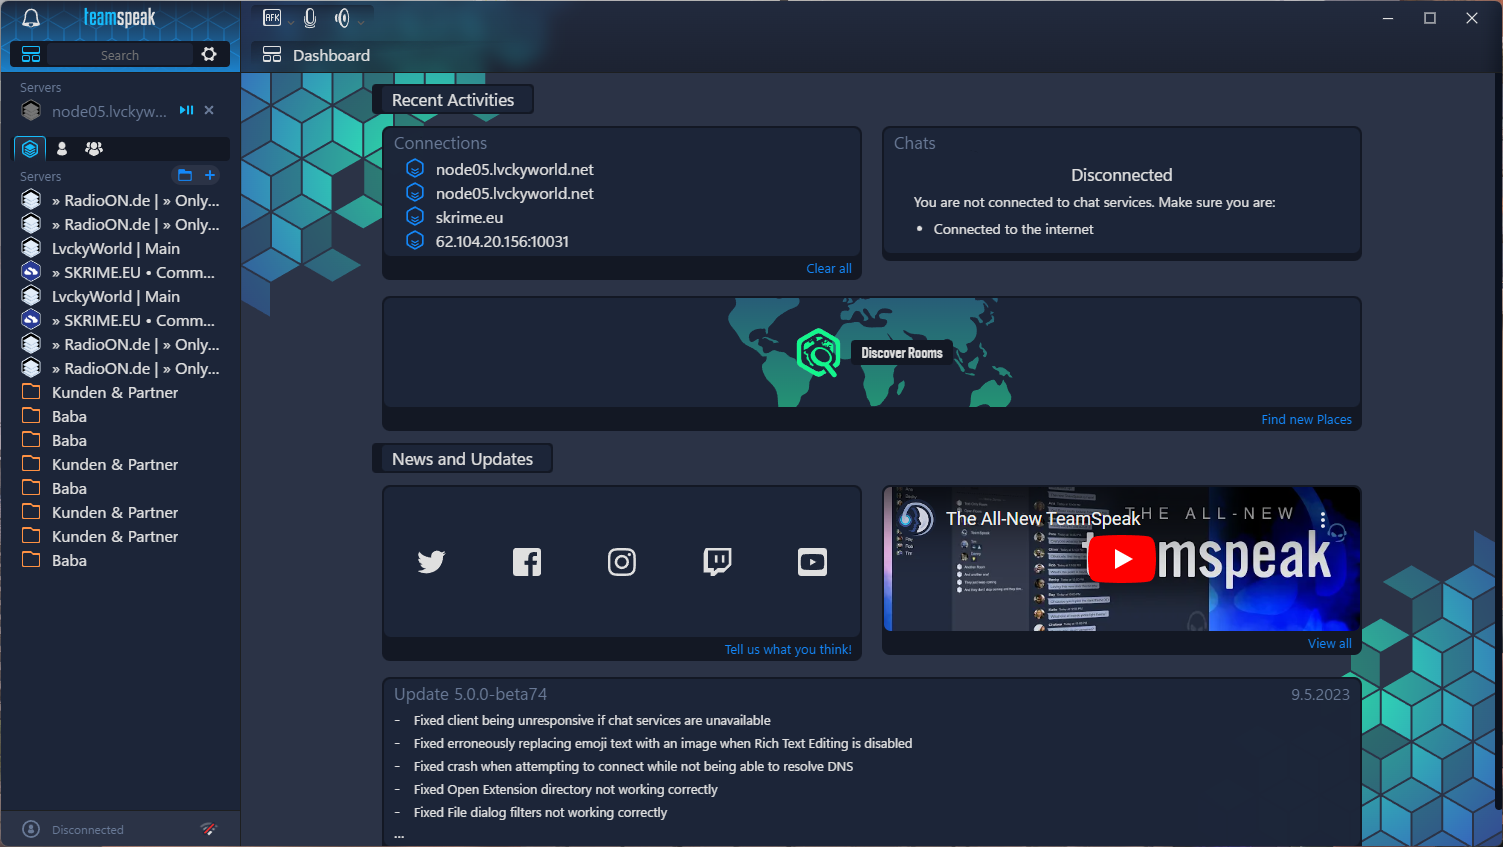Open settings via the gear icon
Image resolution: width=1503 pixels, height=847 pixels.
(x=209, y=54)
